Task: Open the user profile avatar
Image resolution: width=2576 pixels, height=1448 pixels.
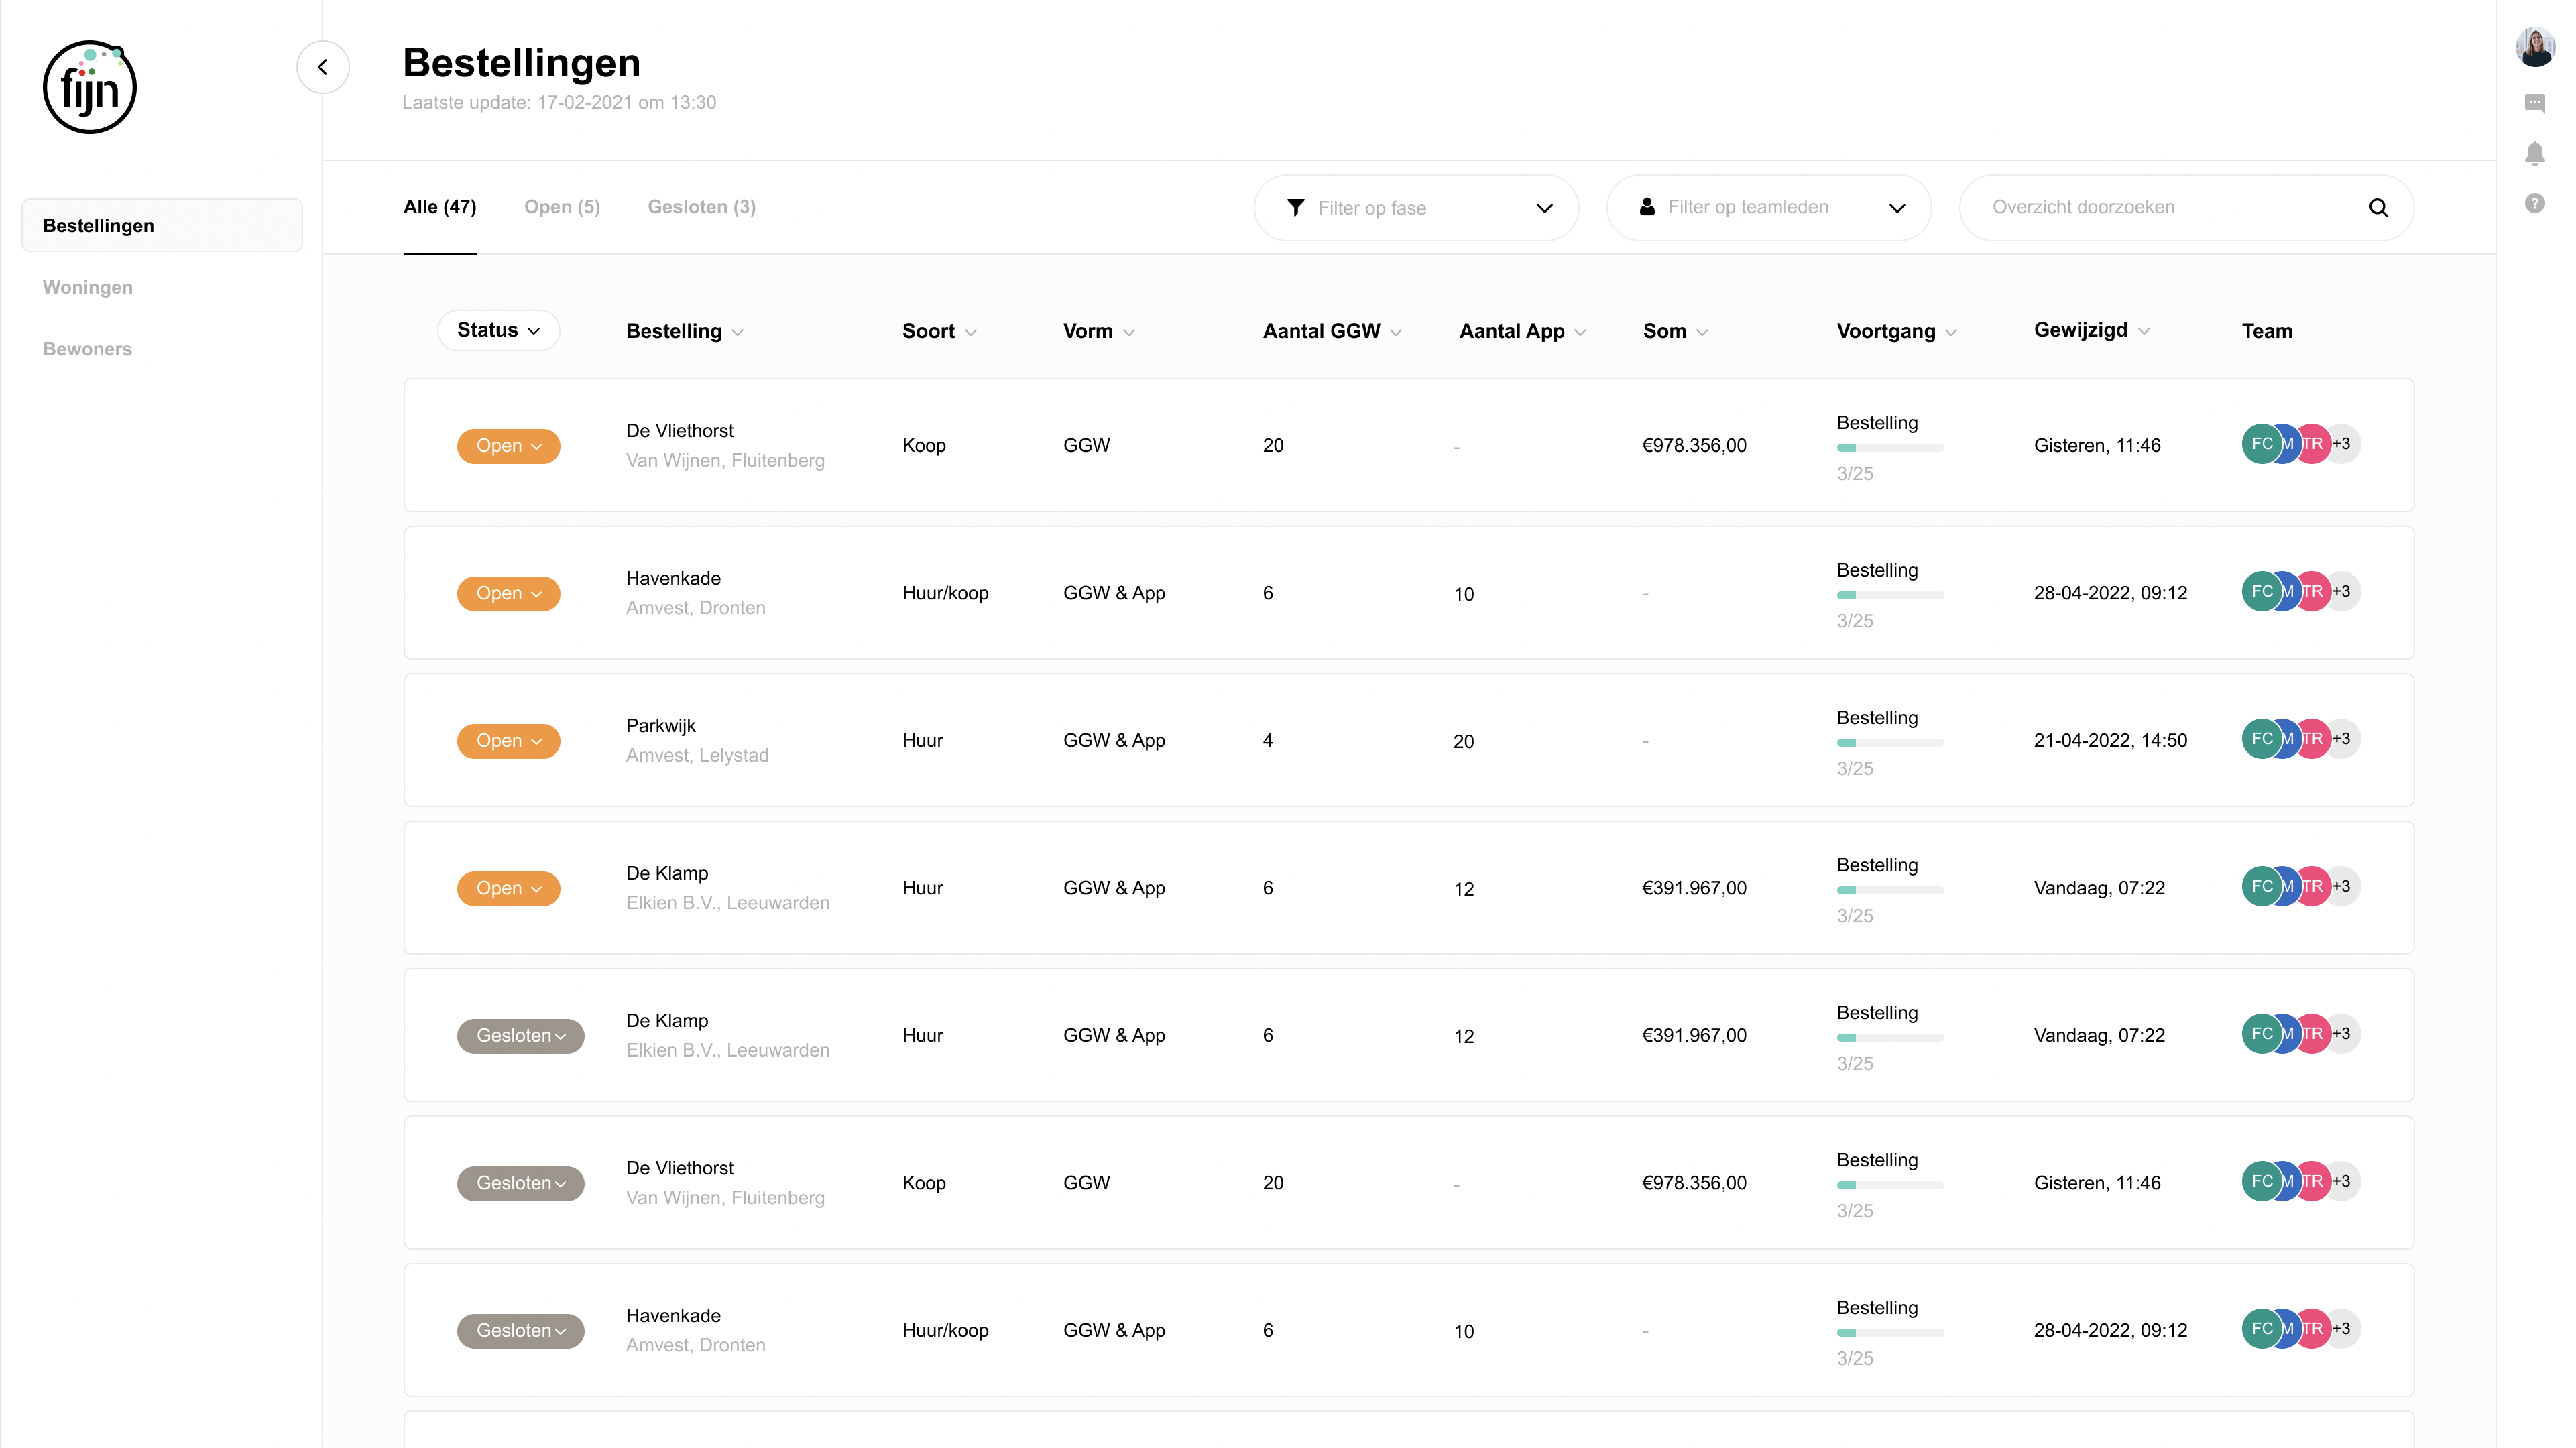Action: click(2535, 47)
